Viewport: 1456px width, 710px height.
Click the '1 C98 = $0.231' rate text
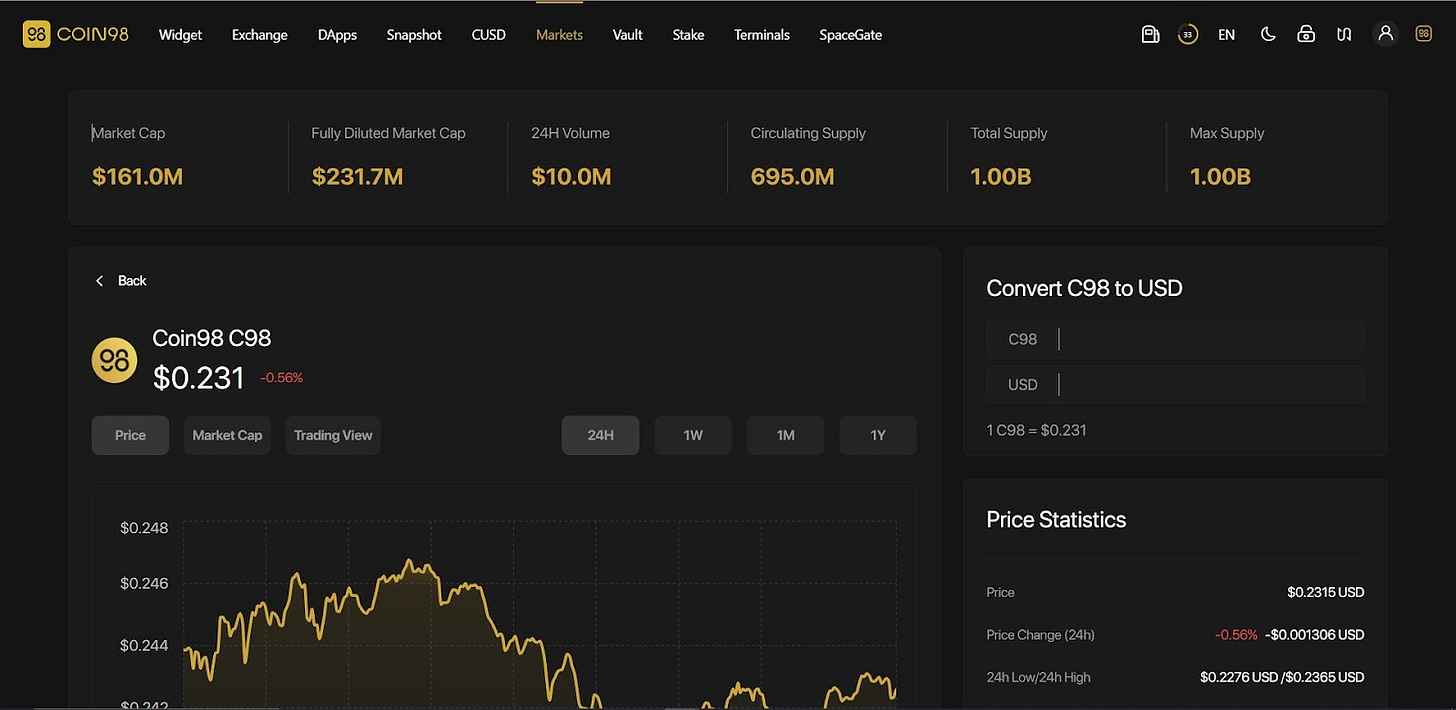(1036, 430)
